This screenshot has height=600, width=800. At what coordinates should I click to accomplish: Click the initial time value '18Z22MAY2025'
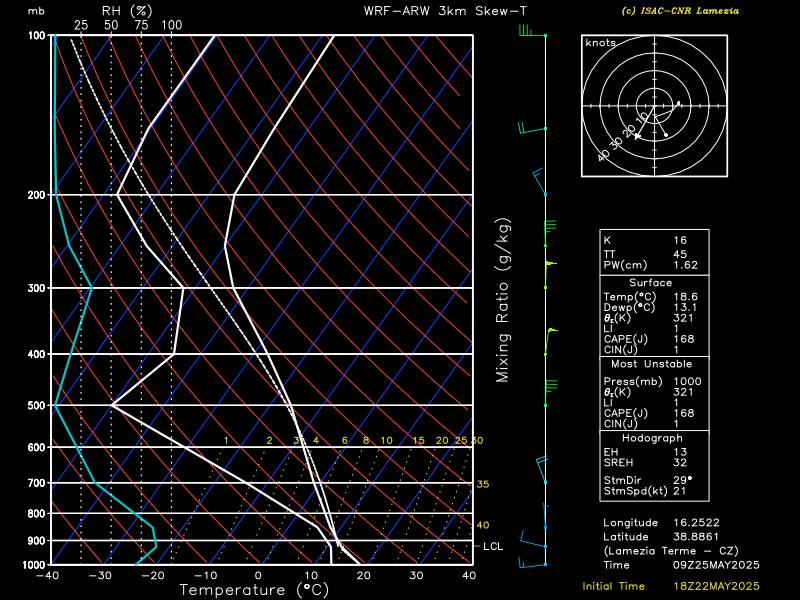point(716,586)
